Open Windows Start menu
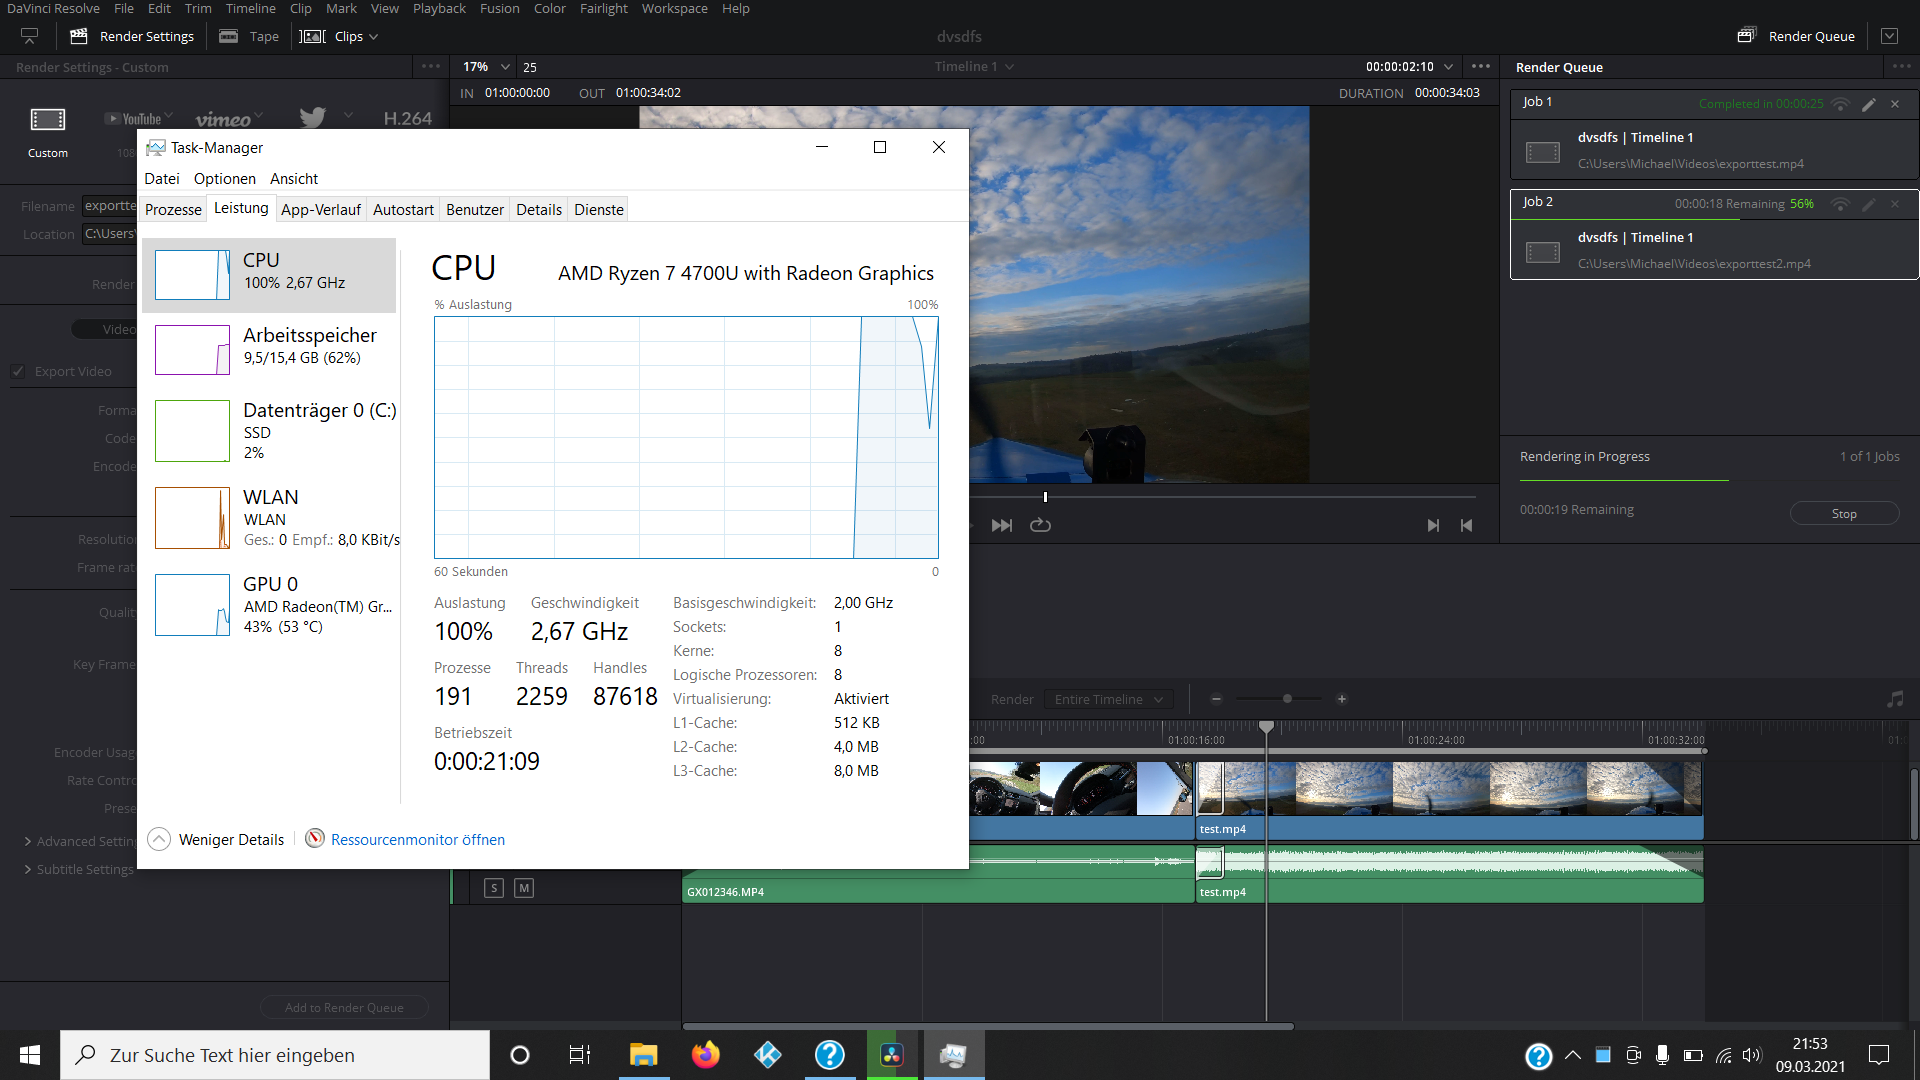 pyautogui.click(x=30, y=1055)
